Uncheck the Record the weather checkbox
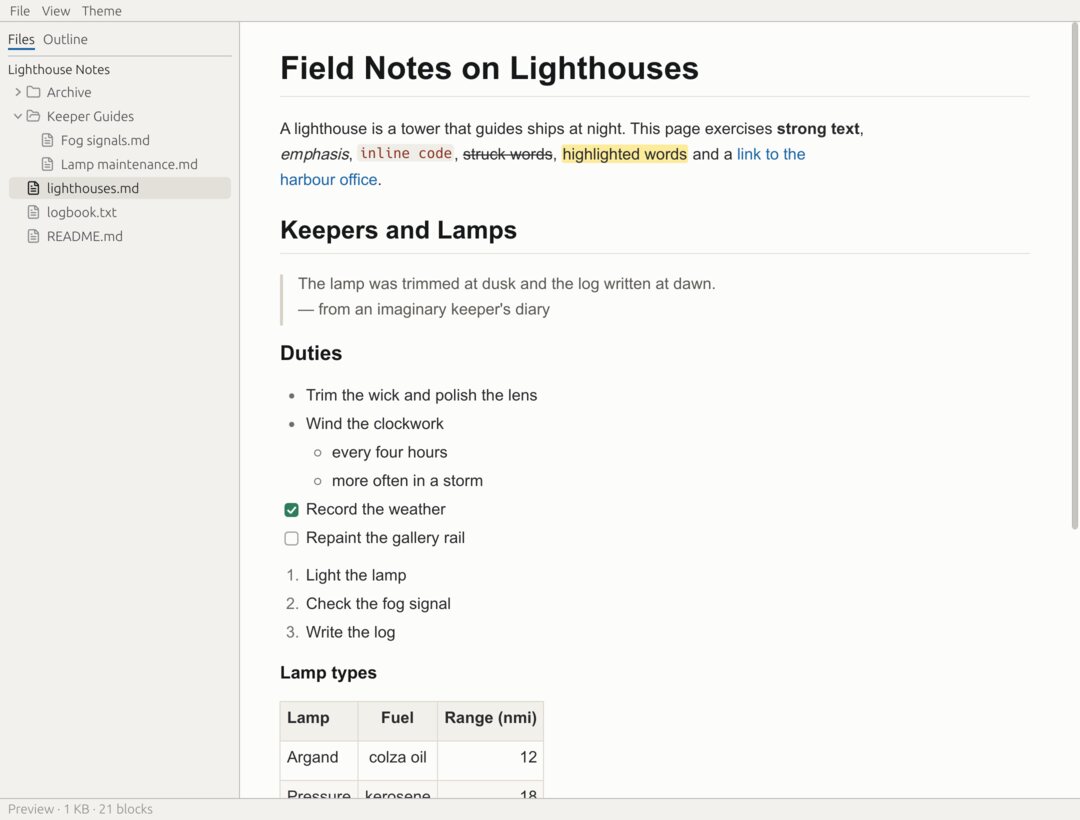The width and height of the screenshot is (1080, 820). tap(291, 509)
